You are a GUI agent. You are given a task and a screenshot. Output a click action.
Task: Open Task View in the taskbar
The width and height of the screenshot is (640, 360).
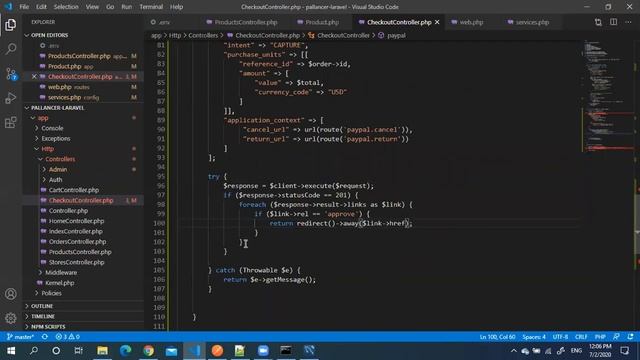tap(79, 351)
